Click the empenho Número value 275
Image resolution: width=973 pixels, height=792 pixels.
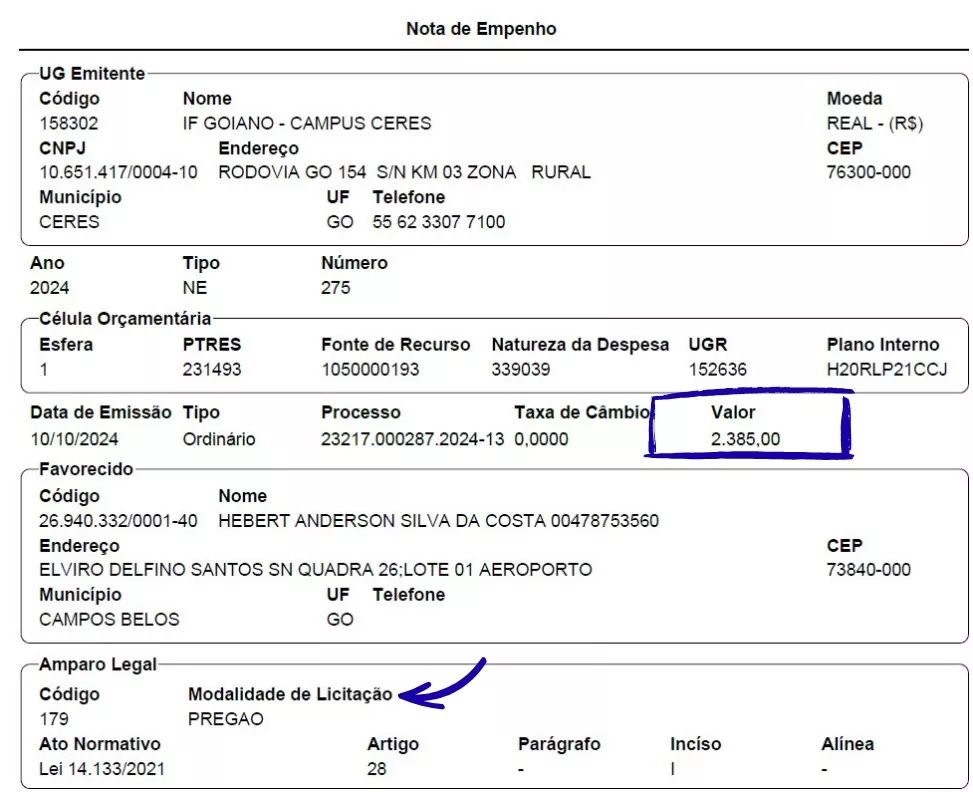pos(336,288)
